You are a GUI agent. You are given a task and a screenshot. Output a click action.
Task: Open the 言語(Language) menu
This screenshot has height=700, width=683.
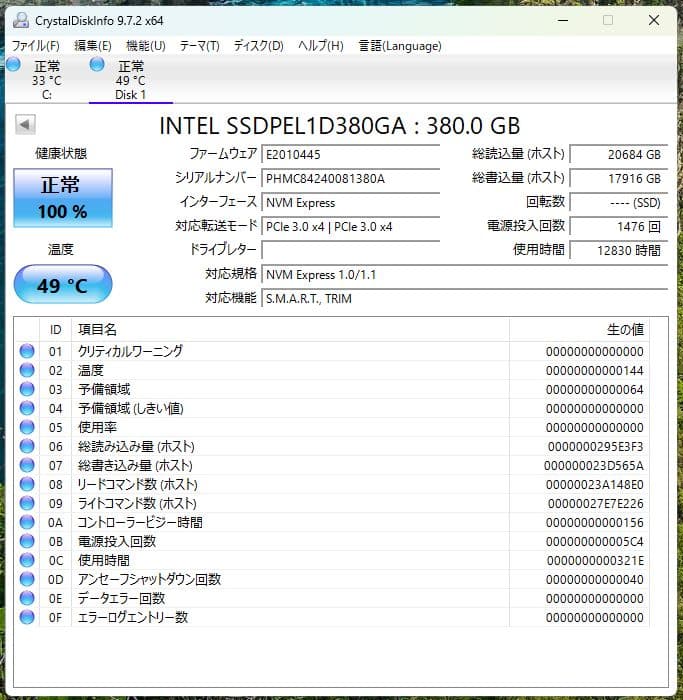[400, 46]
